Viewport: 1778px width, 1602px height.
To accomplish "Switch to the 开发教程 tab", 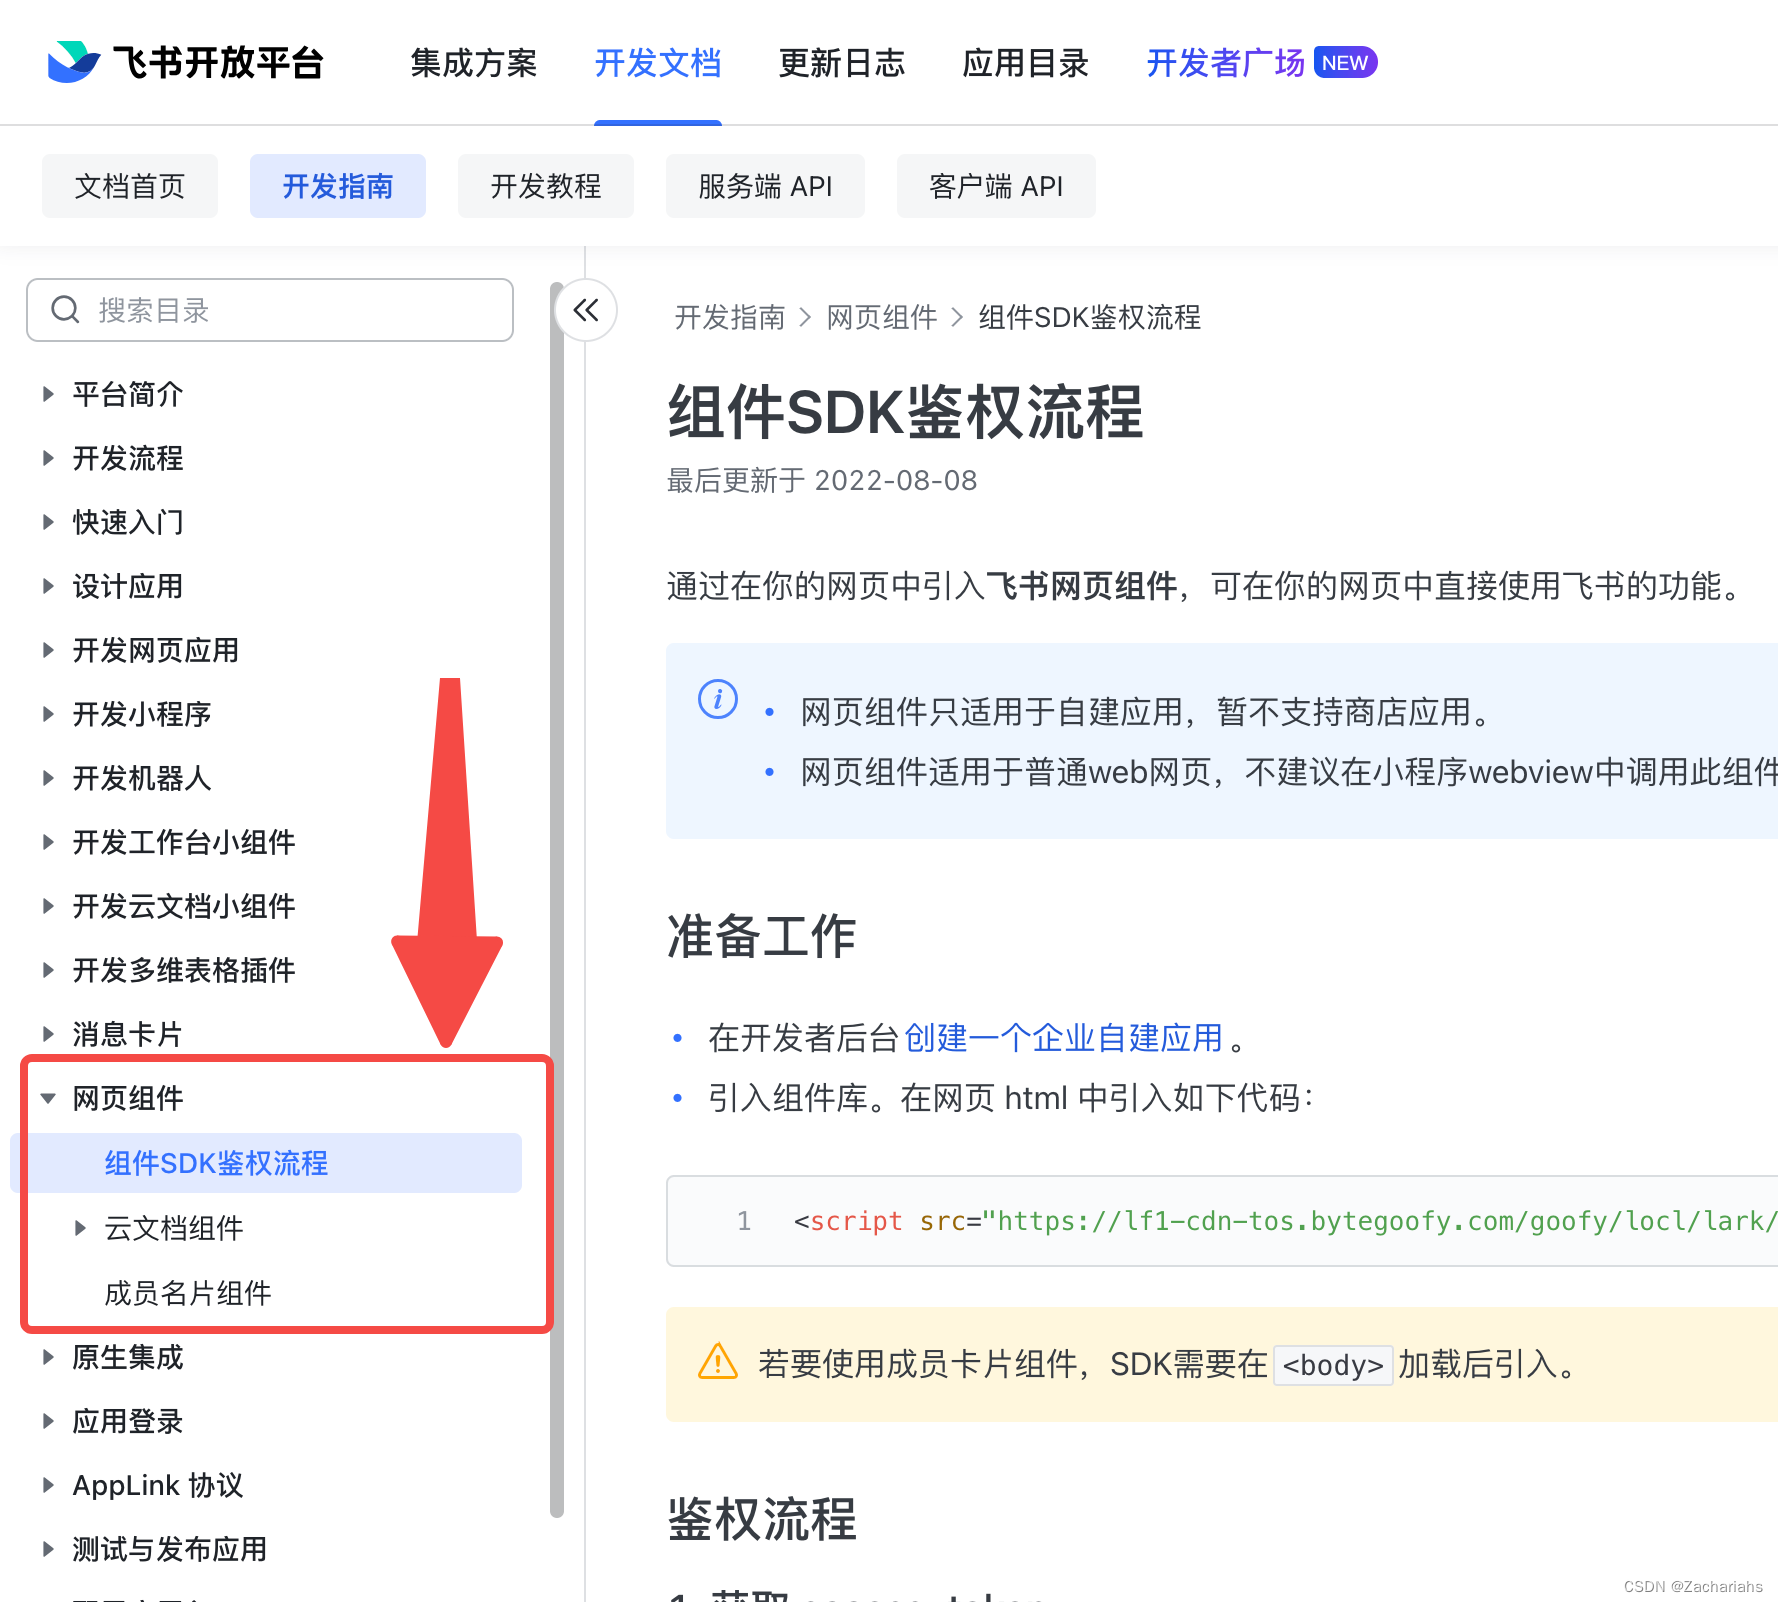I will point(546,186).
